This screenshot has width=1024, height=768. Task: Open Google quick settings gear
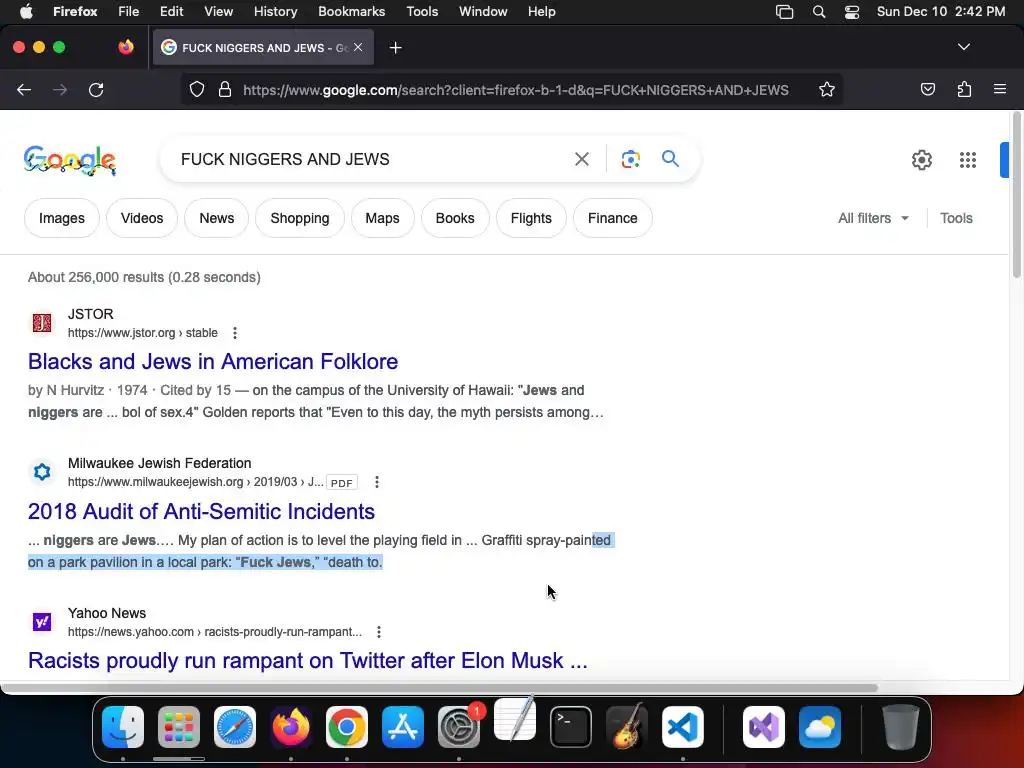[921, 160]
